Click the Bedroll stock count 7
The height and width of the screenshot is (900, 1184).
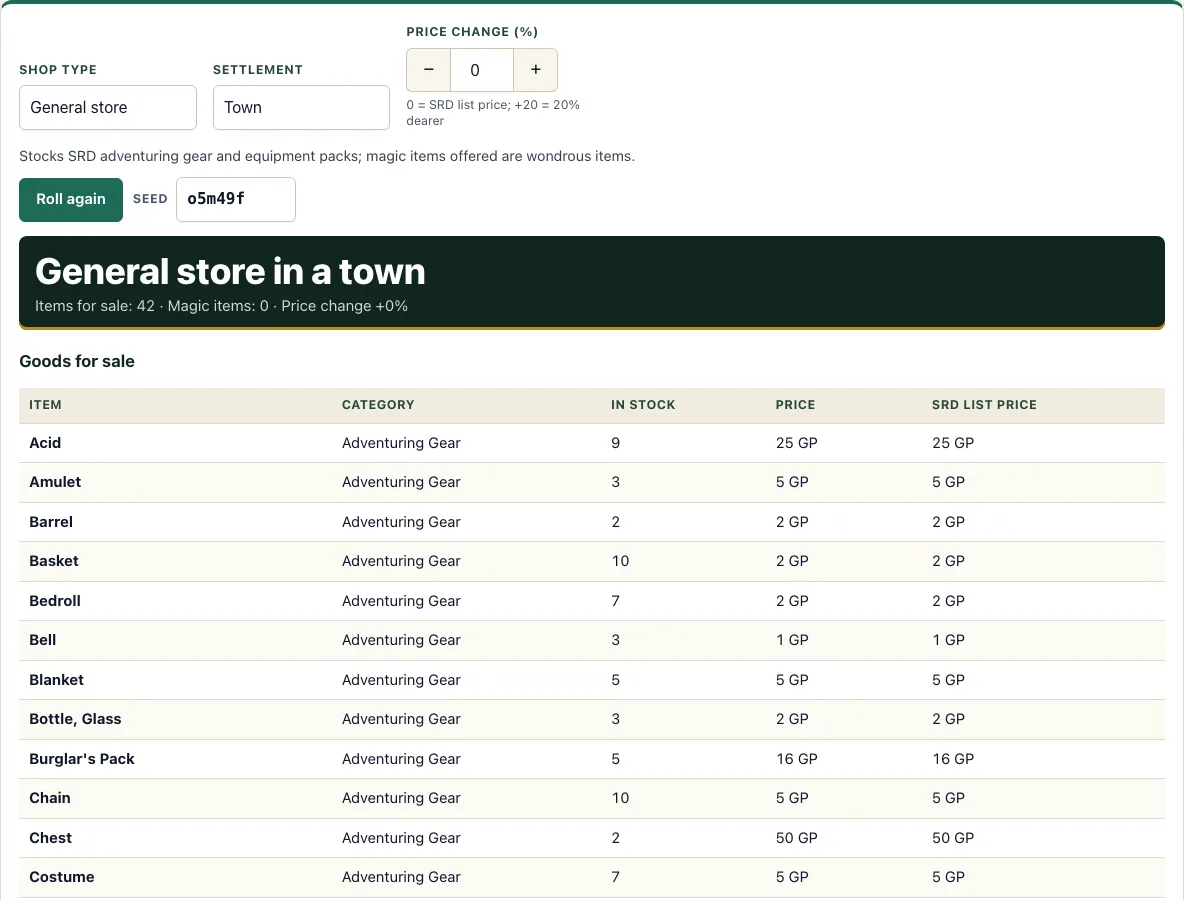[x=615, y=601]
